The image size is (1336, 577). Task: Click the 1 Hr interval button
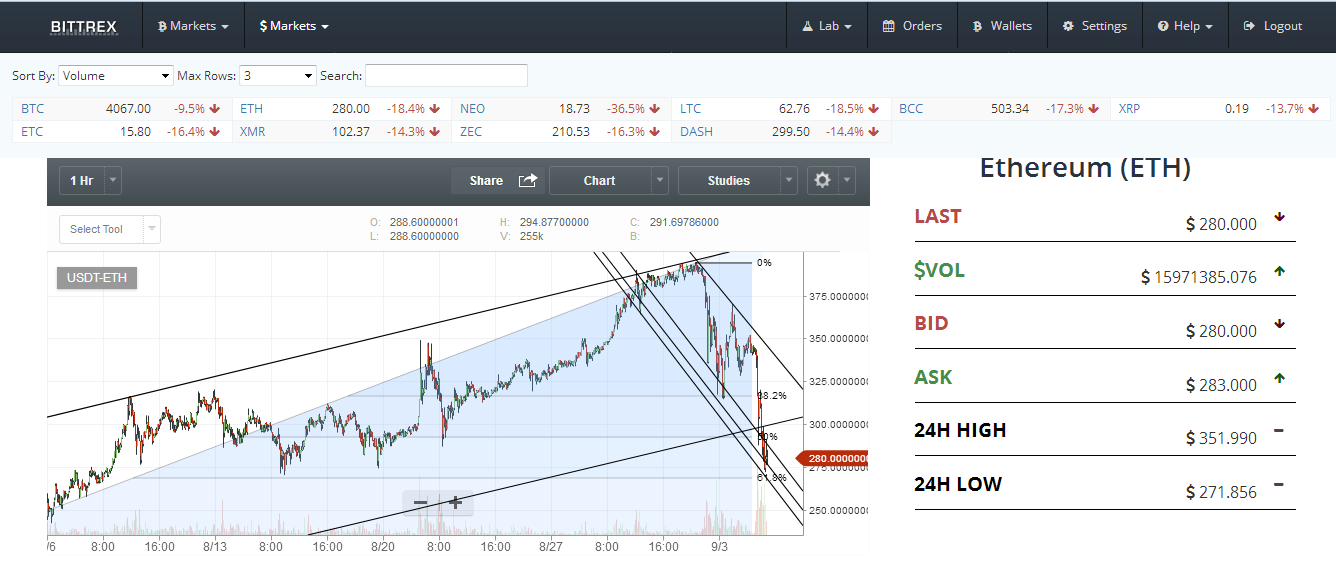click(81, 180)
